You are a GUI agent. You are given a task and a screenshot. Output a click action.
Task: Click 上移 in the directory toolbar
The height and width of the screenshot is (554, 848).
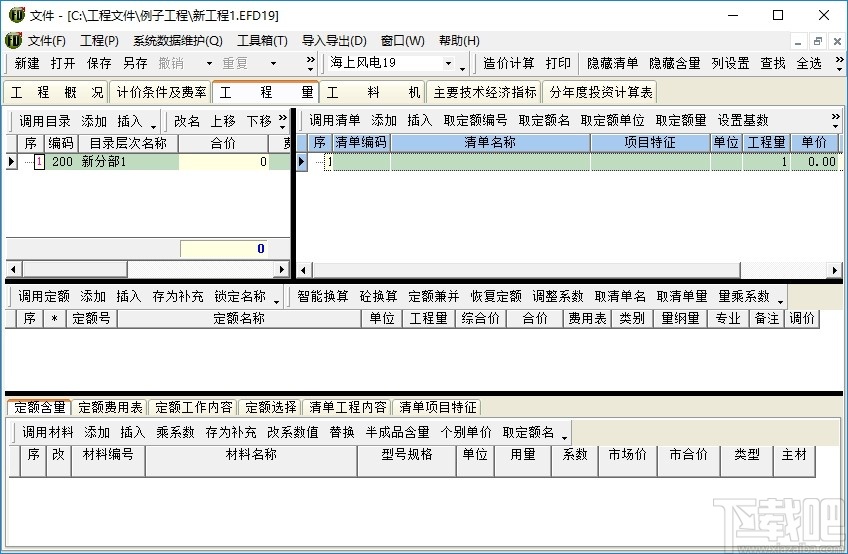click(223, 121)
